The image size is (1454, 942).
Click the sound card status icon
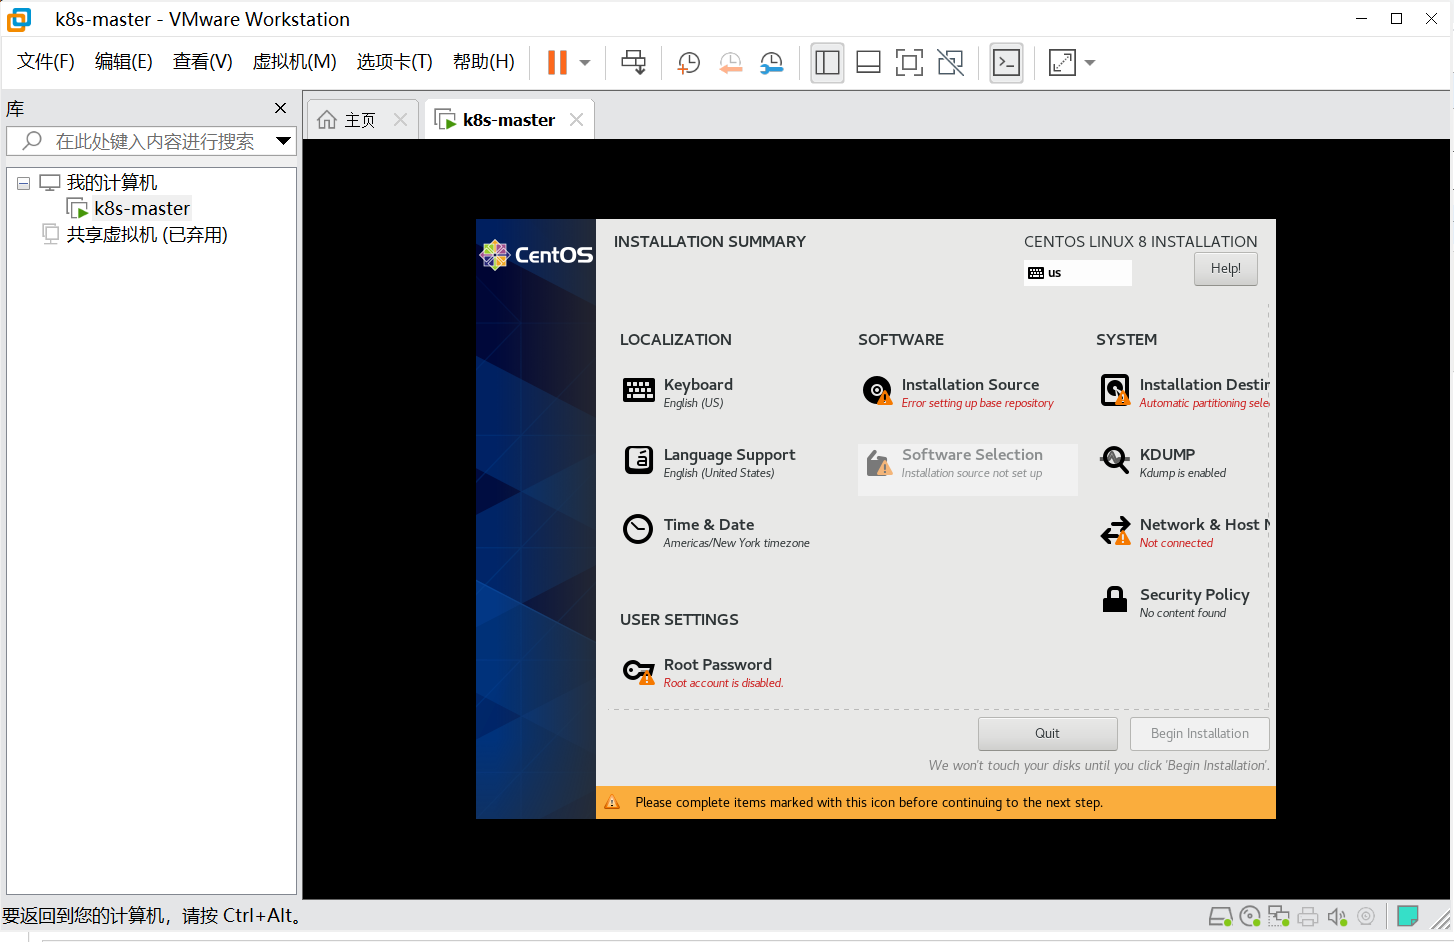(1337, 916)
